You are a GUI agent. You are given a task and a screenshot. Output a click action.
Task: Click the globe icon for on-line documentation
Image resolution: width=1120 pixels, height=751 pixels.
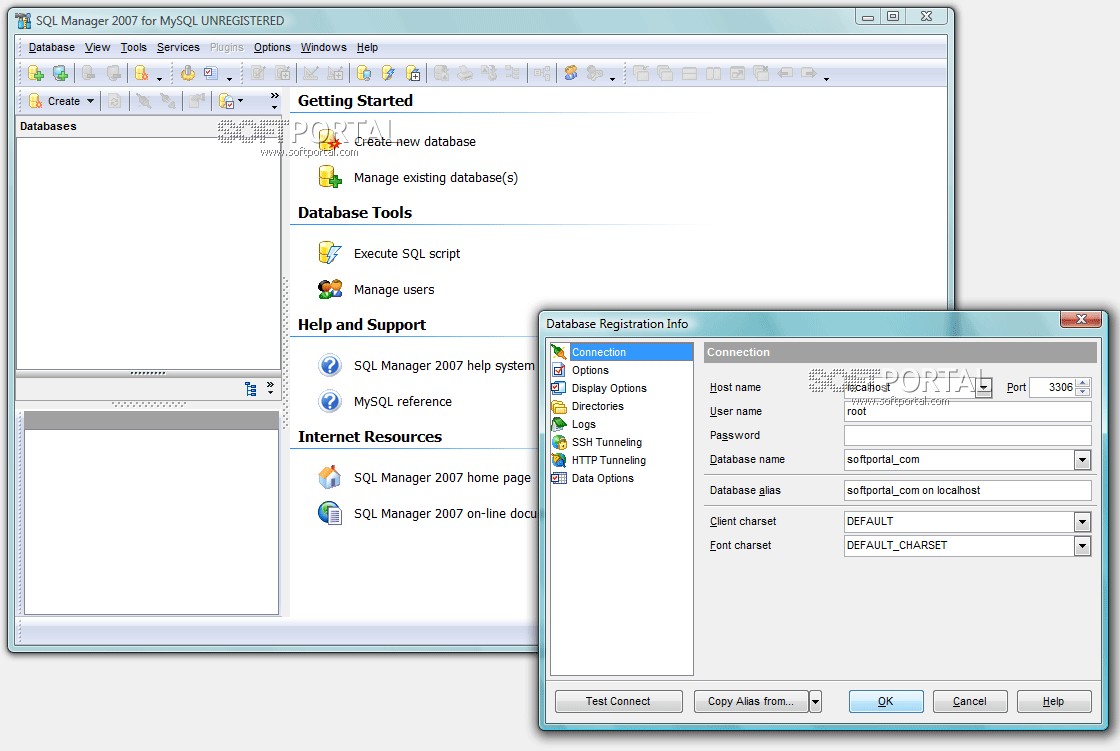[329, 513]
